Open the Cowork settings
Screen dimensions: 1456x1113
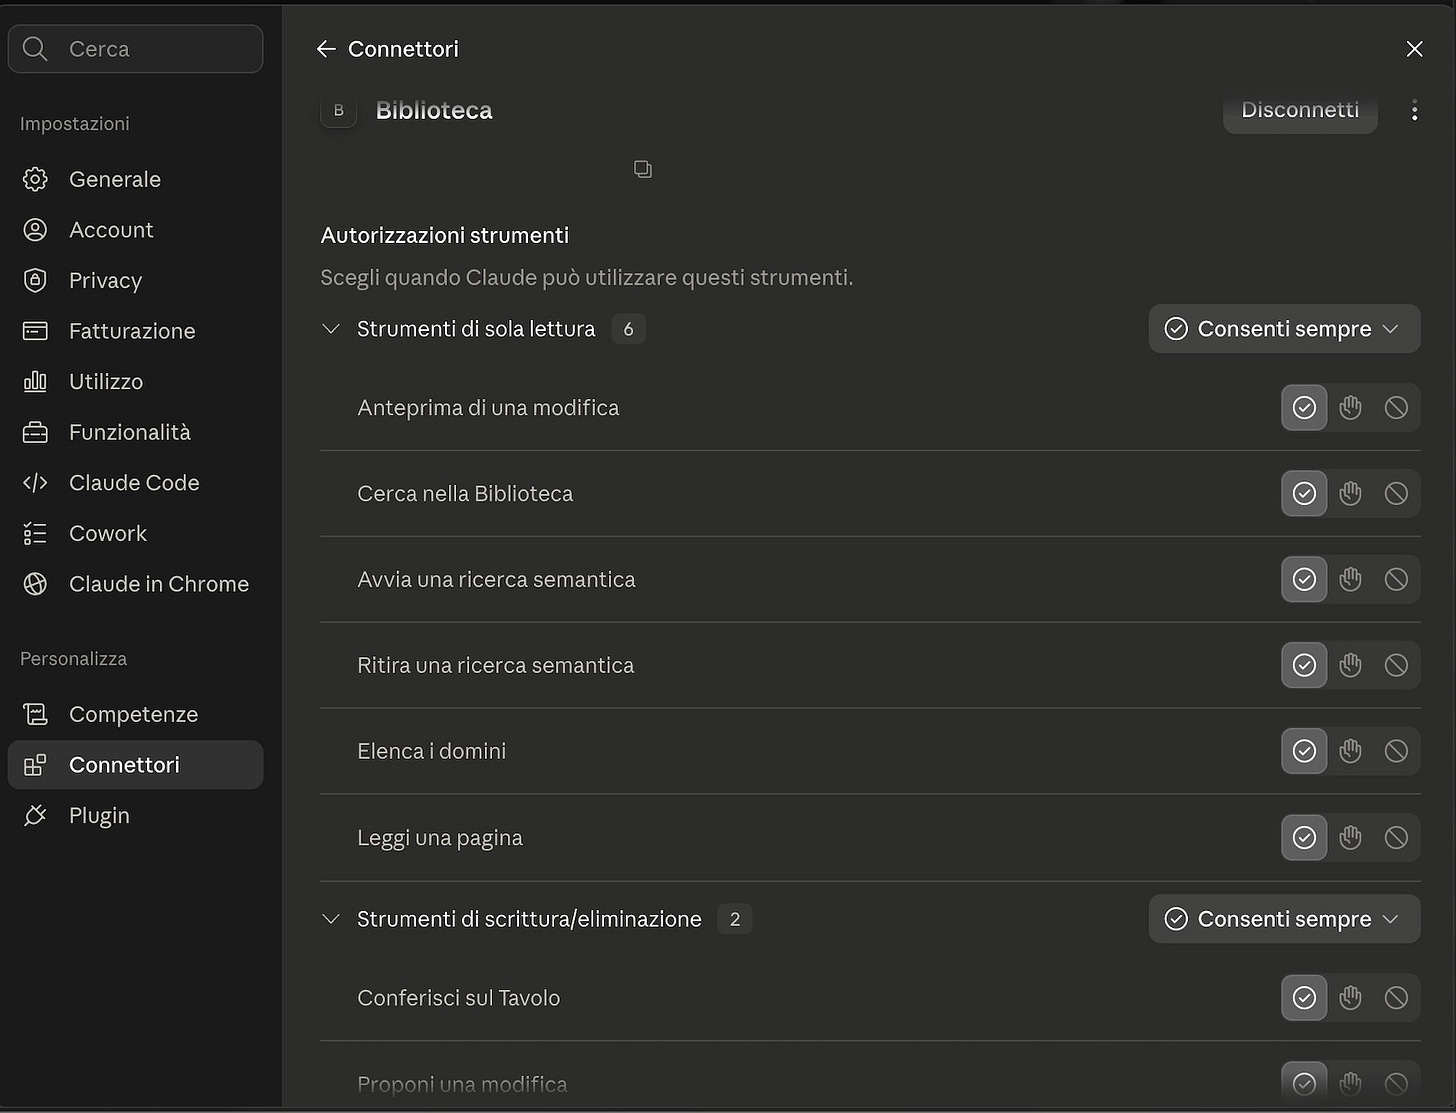[x=135, y=533]
